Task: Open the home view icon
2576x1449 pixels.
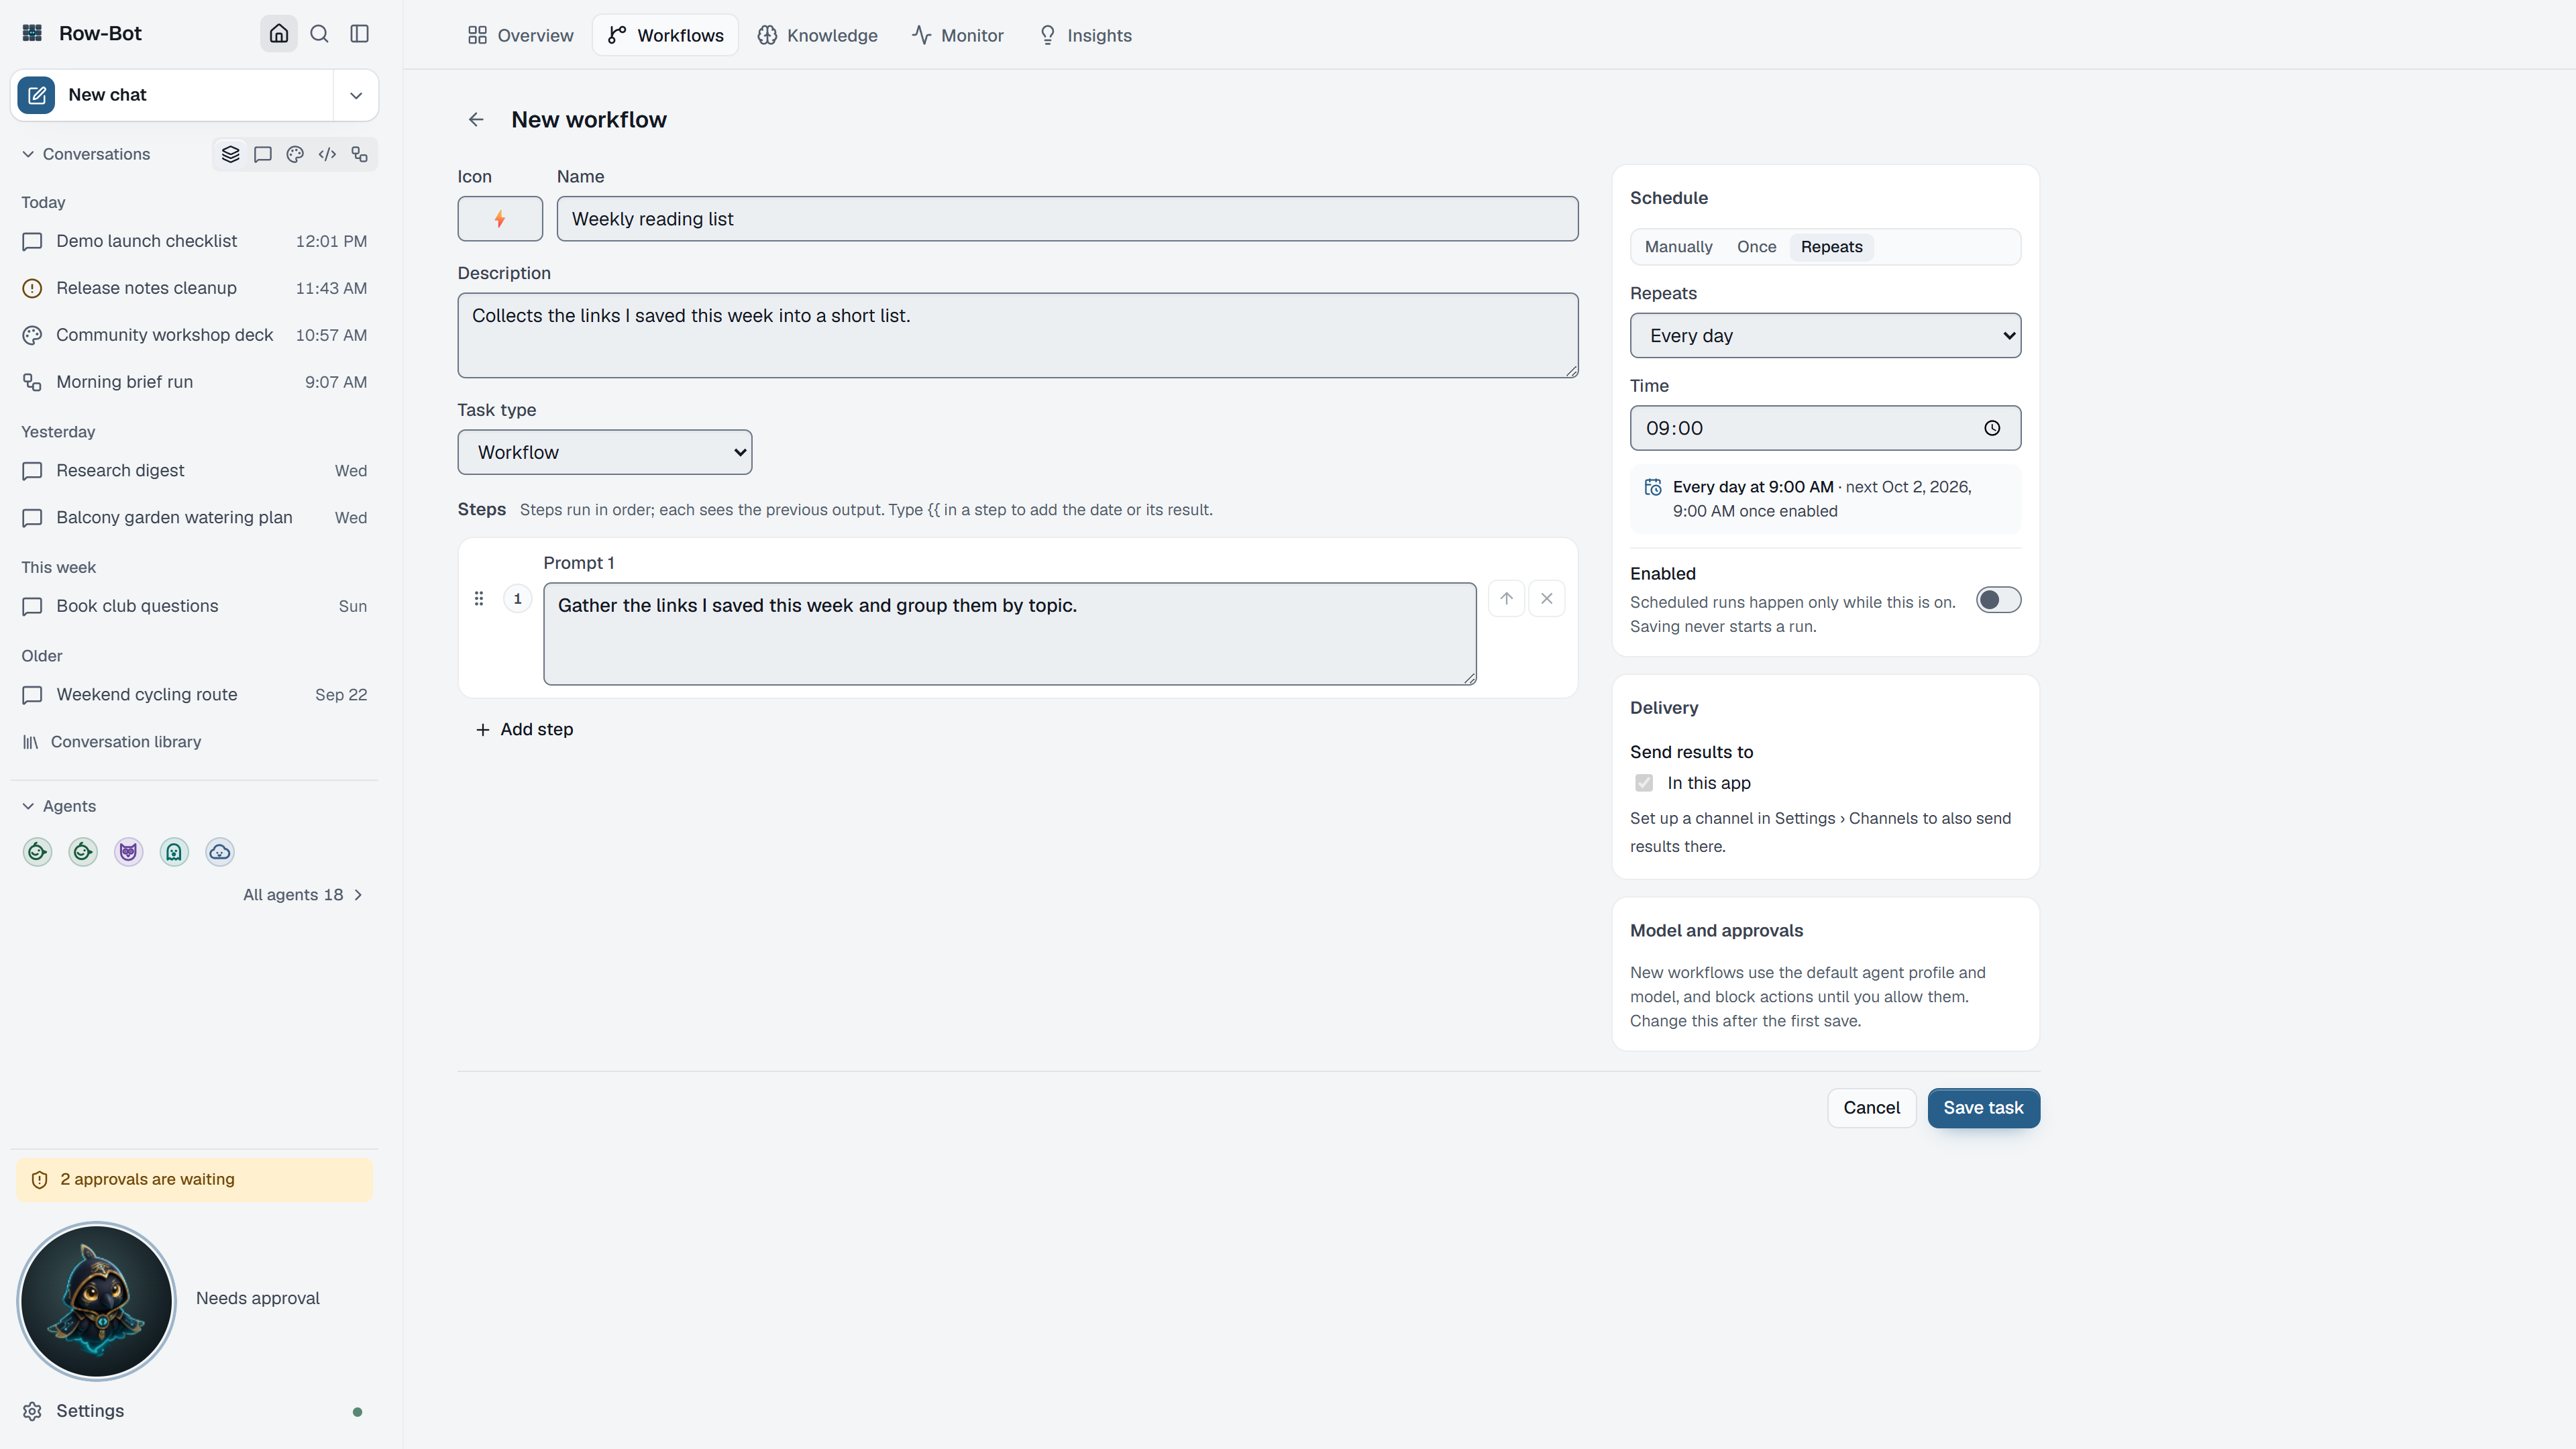Action: tap(279, 34)
